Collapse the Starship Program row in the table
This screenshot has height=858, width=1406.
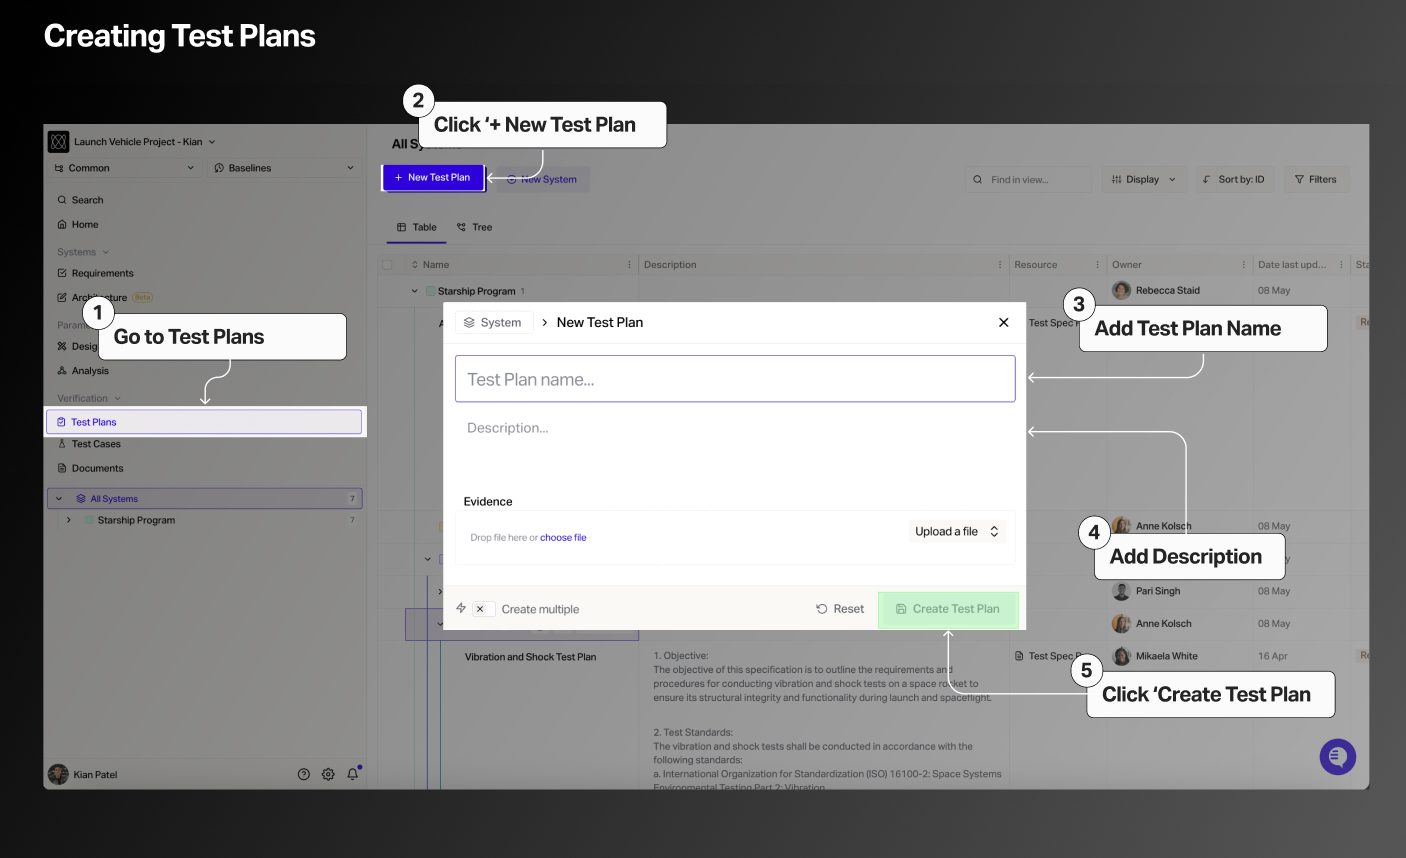pyautogui.click(x=415, y=291)
